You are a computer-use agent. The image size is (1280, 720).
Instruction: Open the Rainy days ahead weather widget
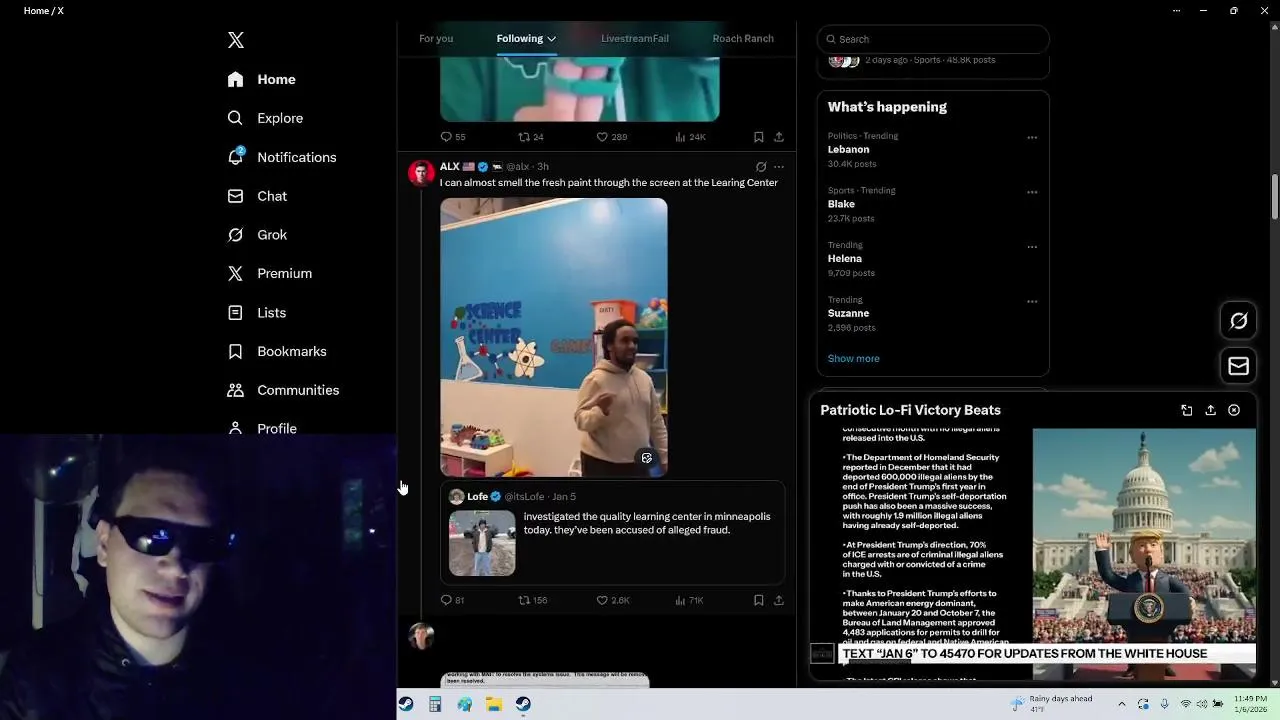tap(1051, 703)
